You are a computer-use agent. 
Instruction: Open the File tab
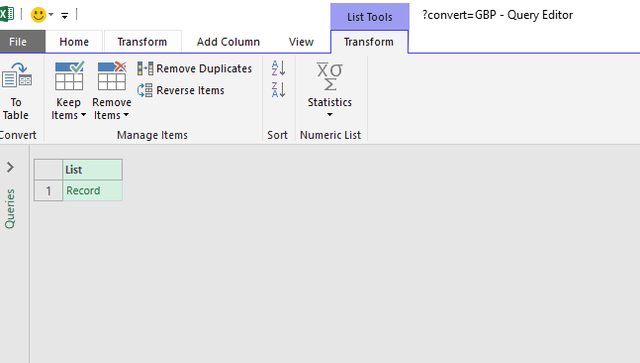(18, 42)
